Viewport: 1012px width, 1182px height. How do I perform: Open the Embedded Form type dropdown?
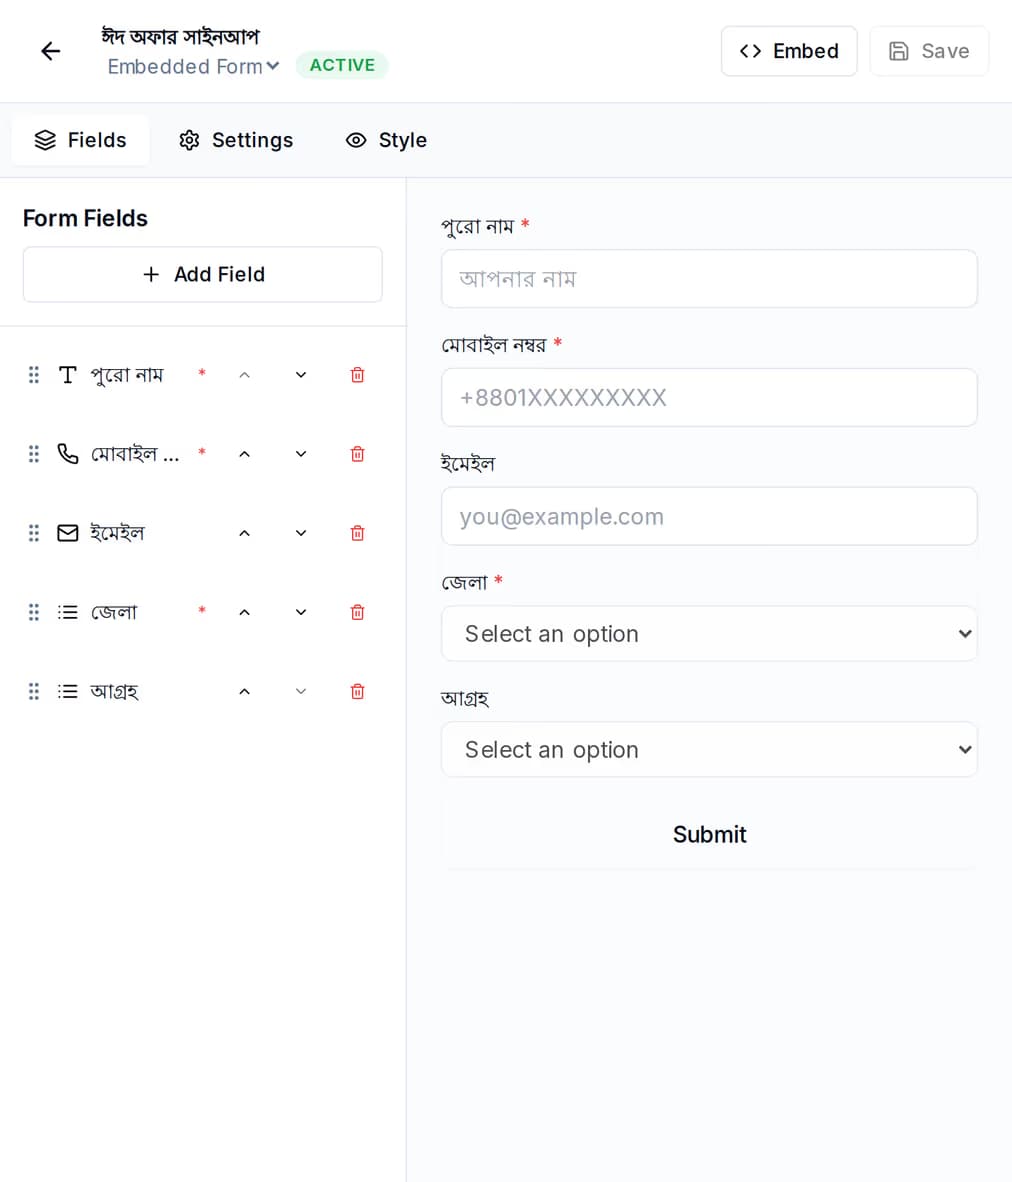coord(193,66)
